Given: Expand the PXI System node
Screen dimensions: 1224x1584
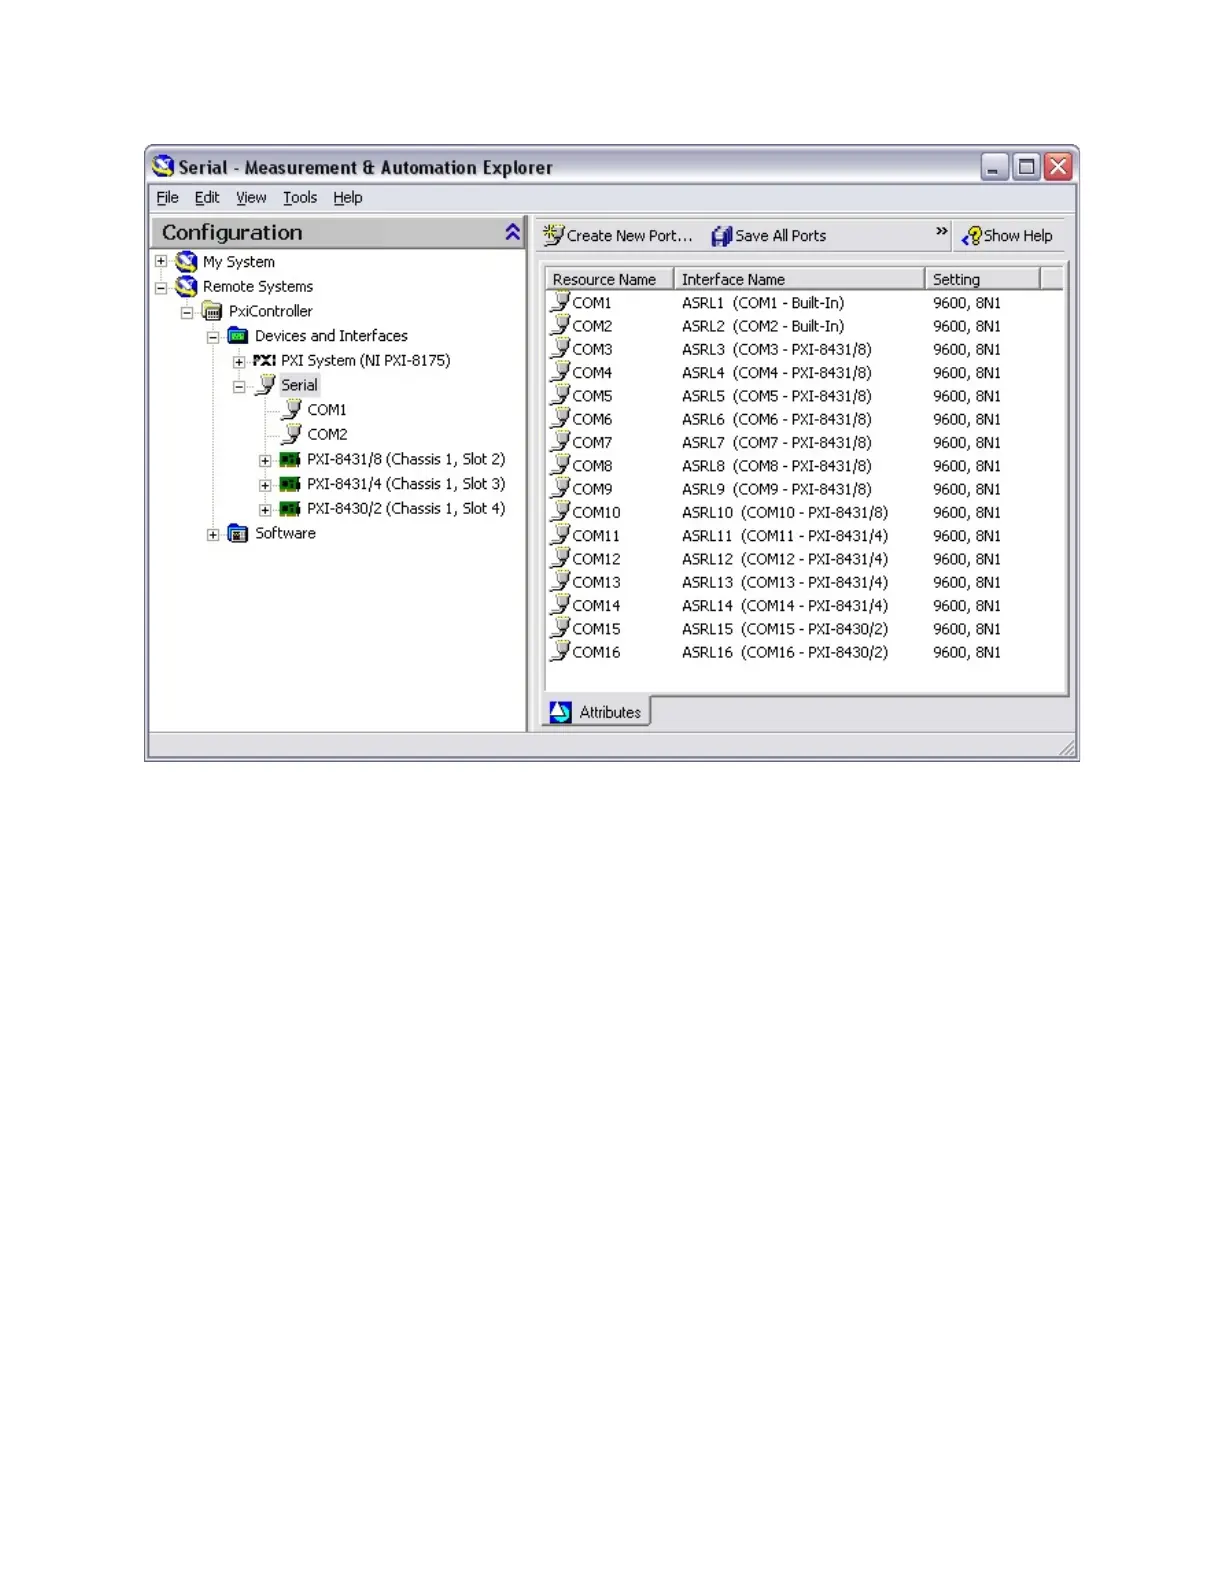Looking at the screenshot, I should pyautogui.click(x=239, y=361).
